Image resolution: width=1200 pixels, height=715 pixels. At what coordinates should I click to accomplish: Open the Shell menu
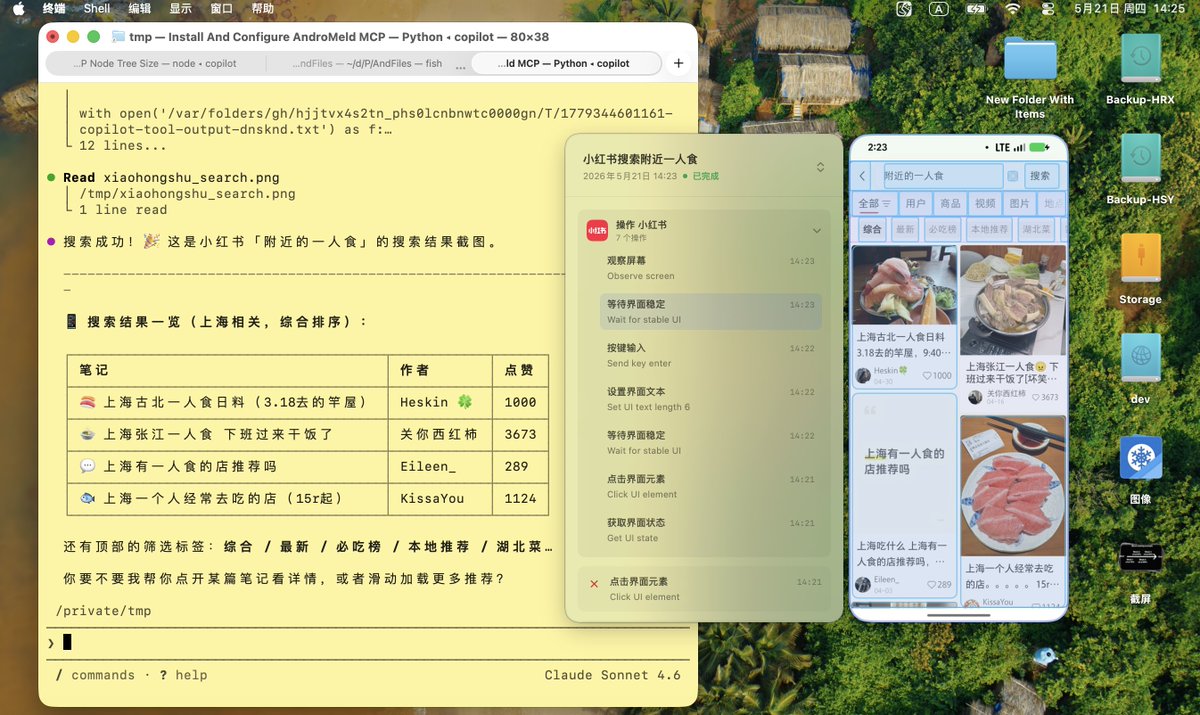97,8
